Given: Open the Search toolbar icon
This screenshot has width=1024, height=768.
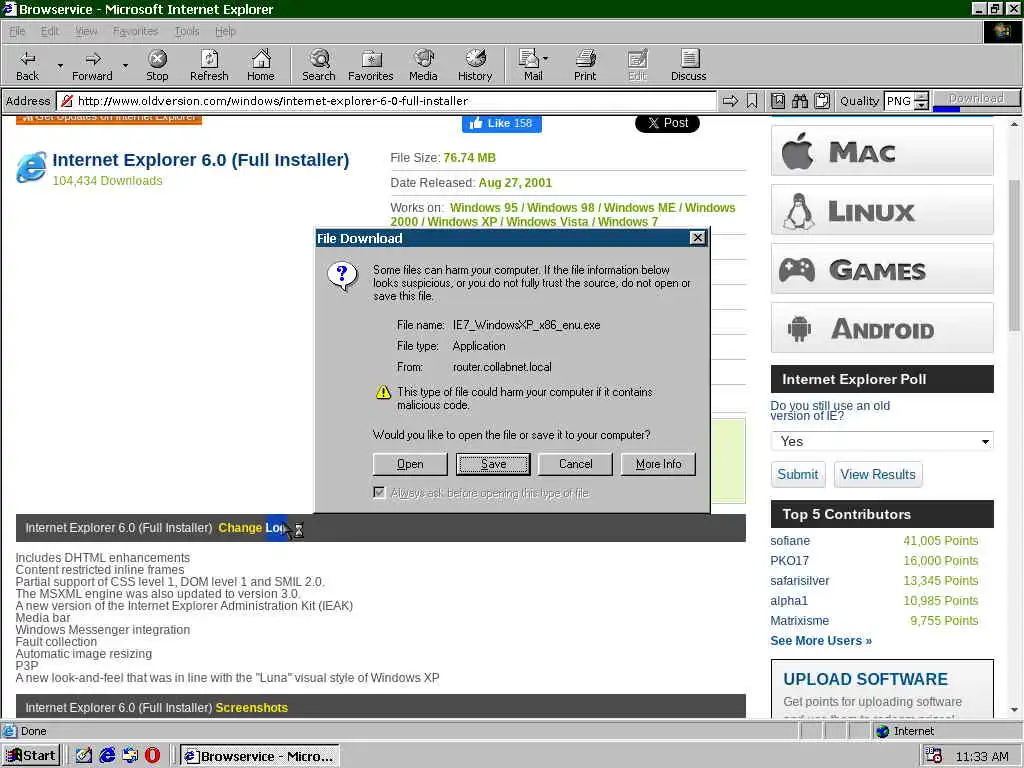Looking at the screenshot, I should coord(319,65).
